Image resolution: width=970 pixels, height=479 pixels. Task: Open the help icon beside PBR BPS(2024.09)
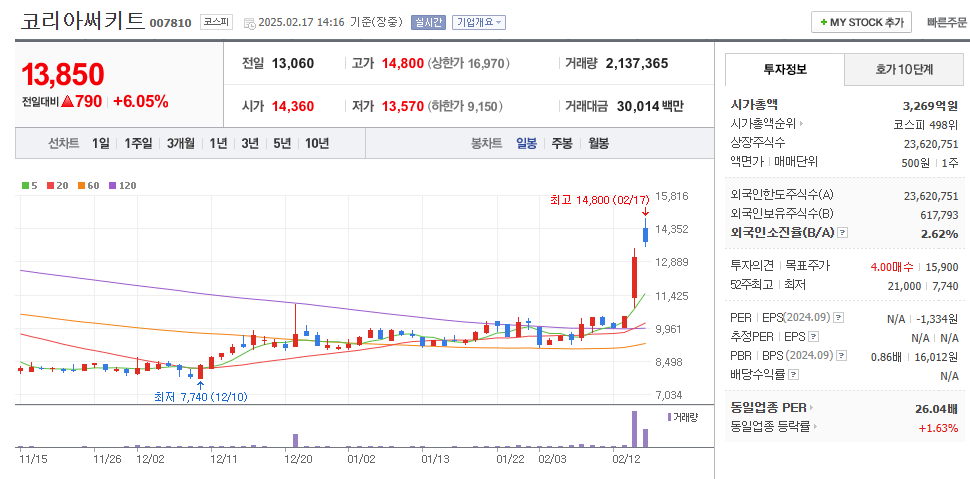839,356
